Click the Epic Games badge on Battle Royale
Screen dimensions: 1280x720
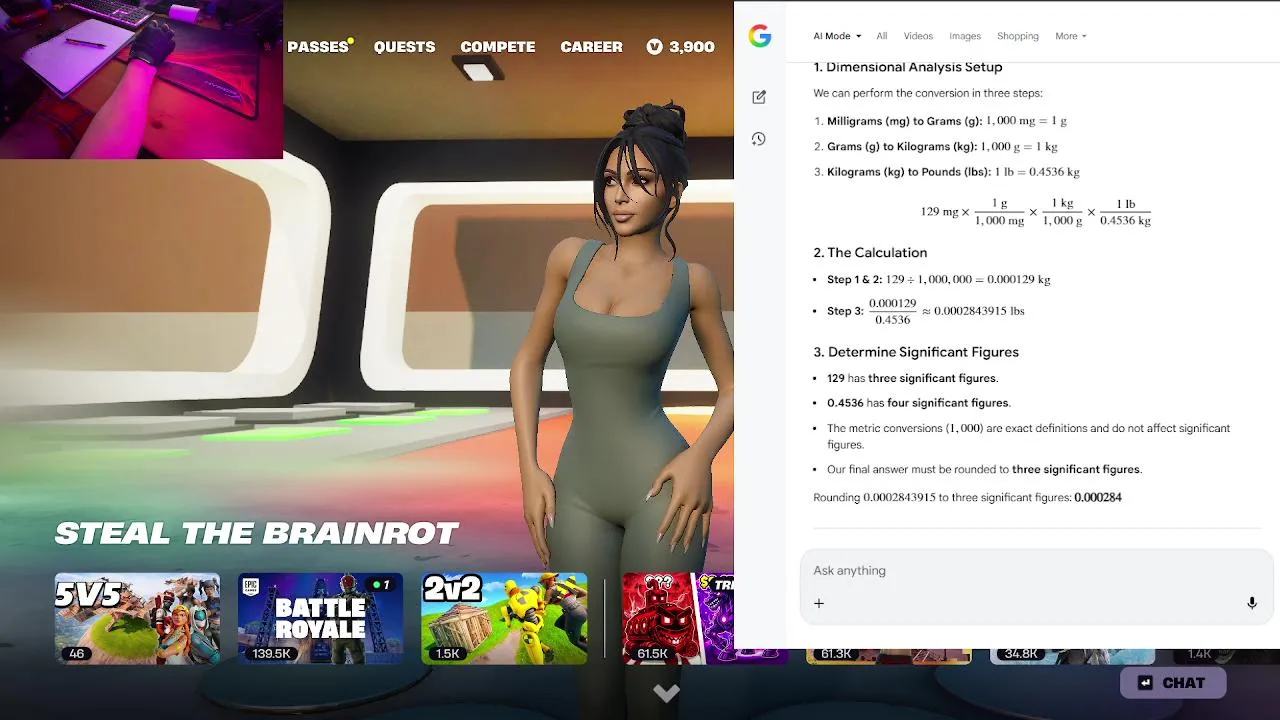point(251,587)
